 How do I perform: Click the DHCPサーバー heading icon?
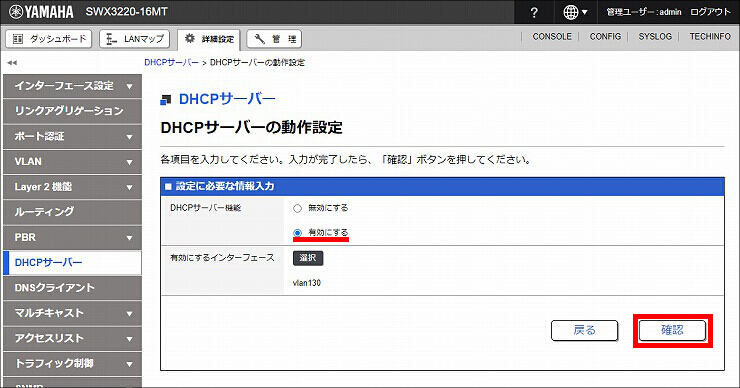point(166,100)
